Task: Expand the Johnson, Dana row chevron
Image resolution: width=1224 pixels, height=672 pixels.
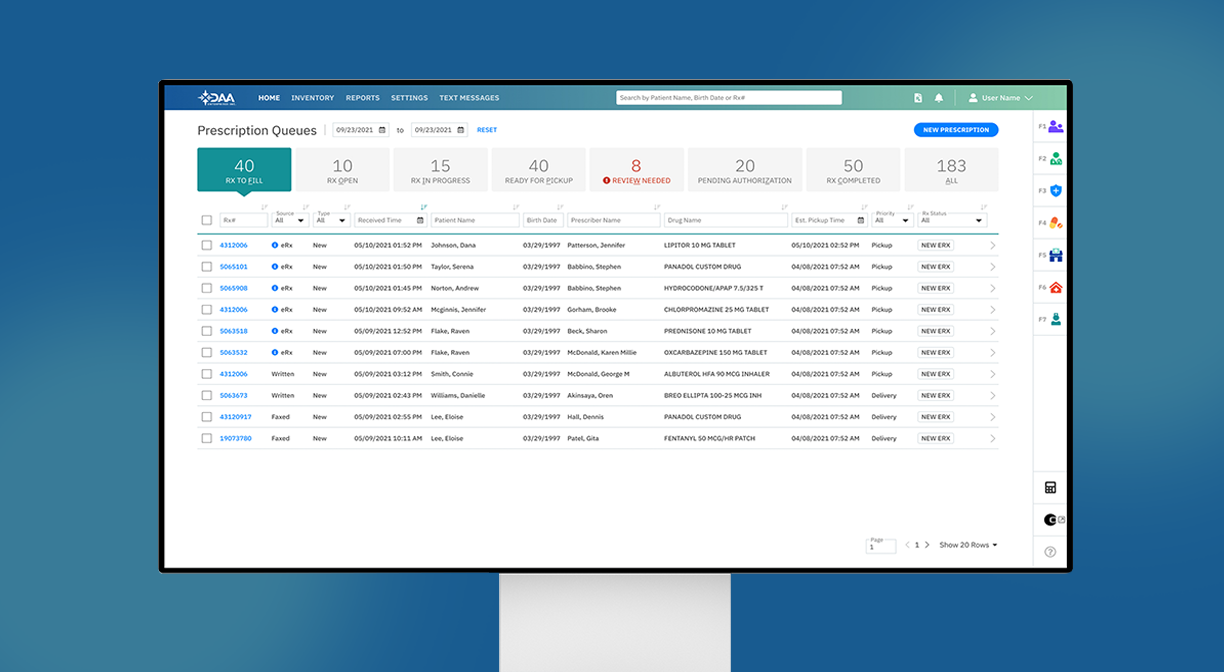Action: pyautogui.click(x=993, y=245)
